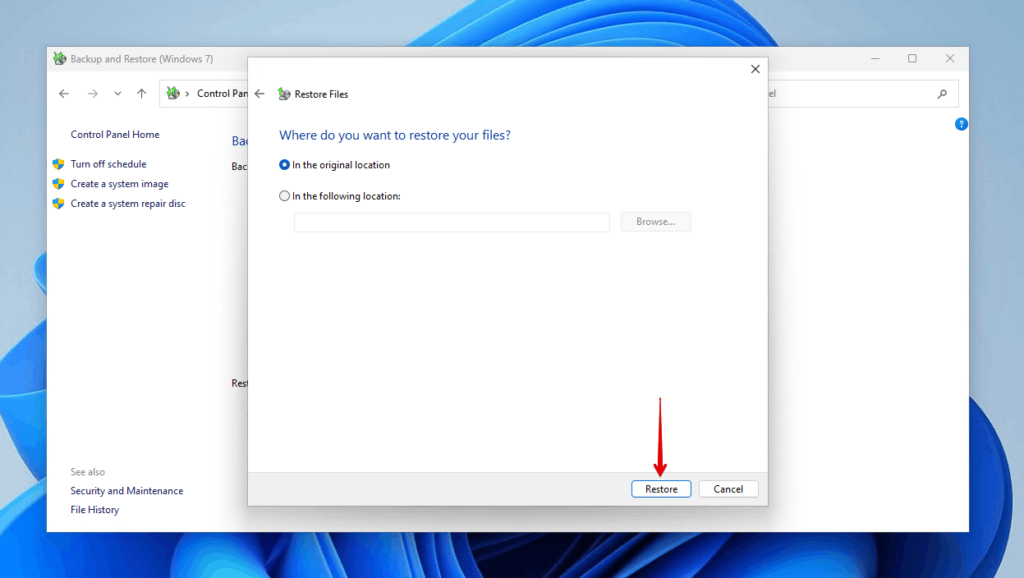Open the File History link
Viewport: 1024px width, 578px height.
coord(94,509)
